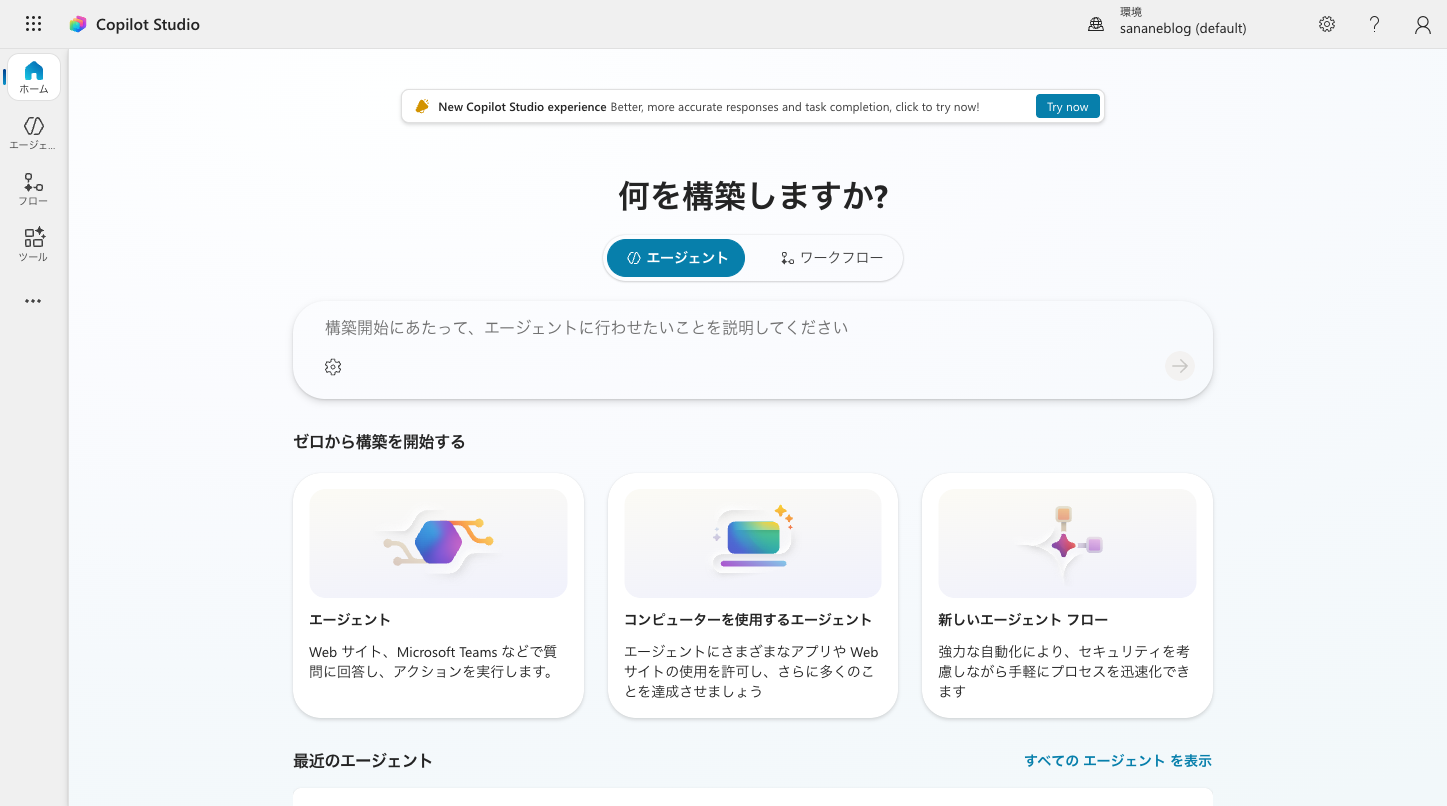Go to ホーム in the sidebar
Image resolution: width=1447 pixels, height=806 pixels.
click(34, 77)
